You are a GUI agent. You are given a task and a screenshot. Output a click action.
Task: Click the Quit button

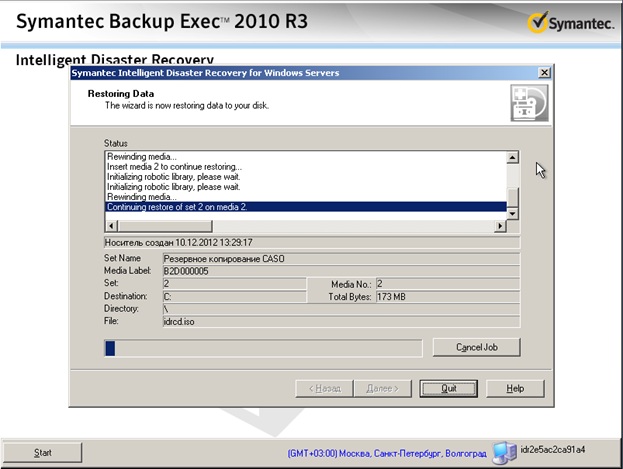[449, 388]
